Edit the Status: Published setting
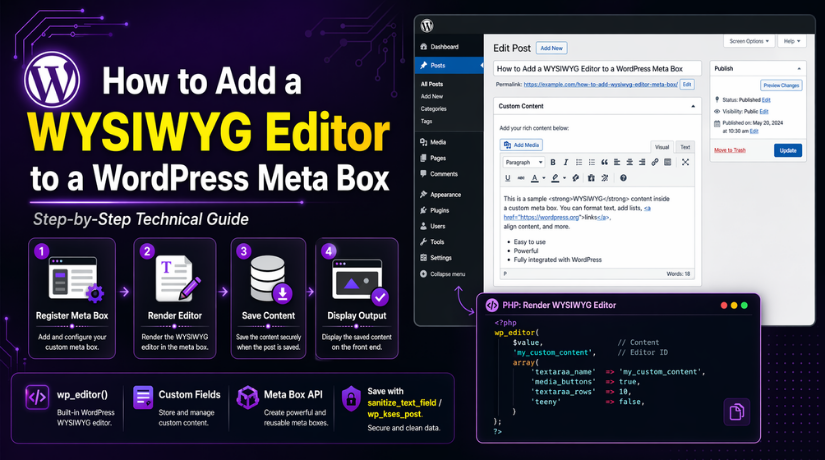 coord(766,99)
